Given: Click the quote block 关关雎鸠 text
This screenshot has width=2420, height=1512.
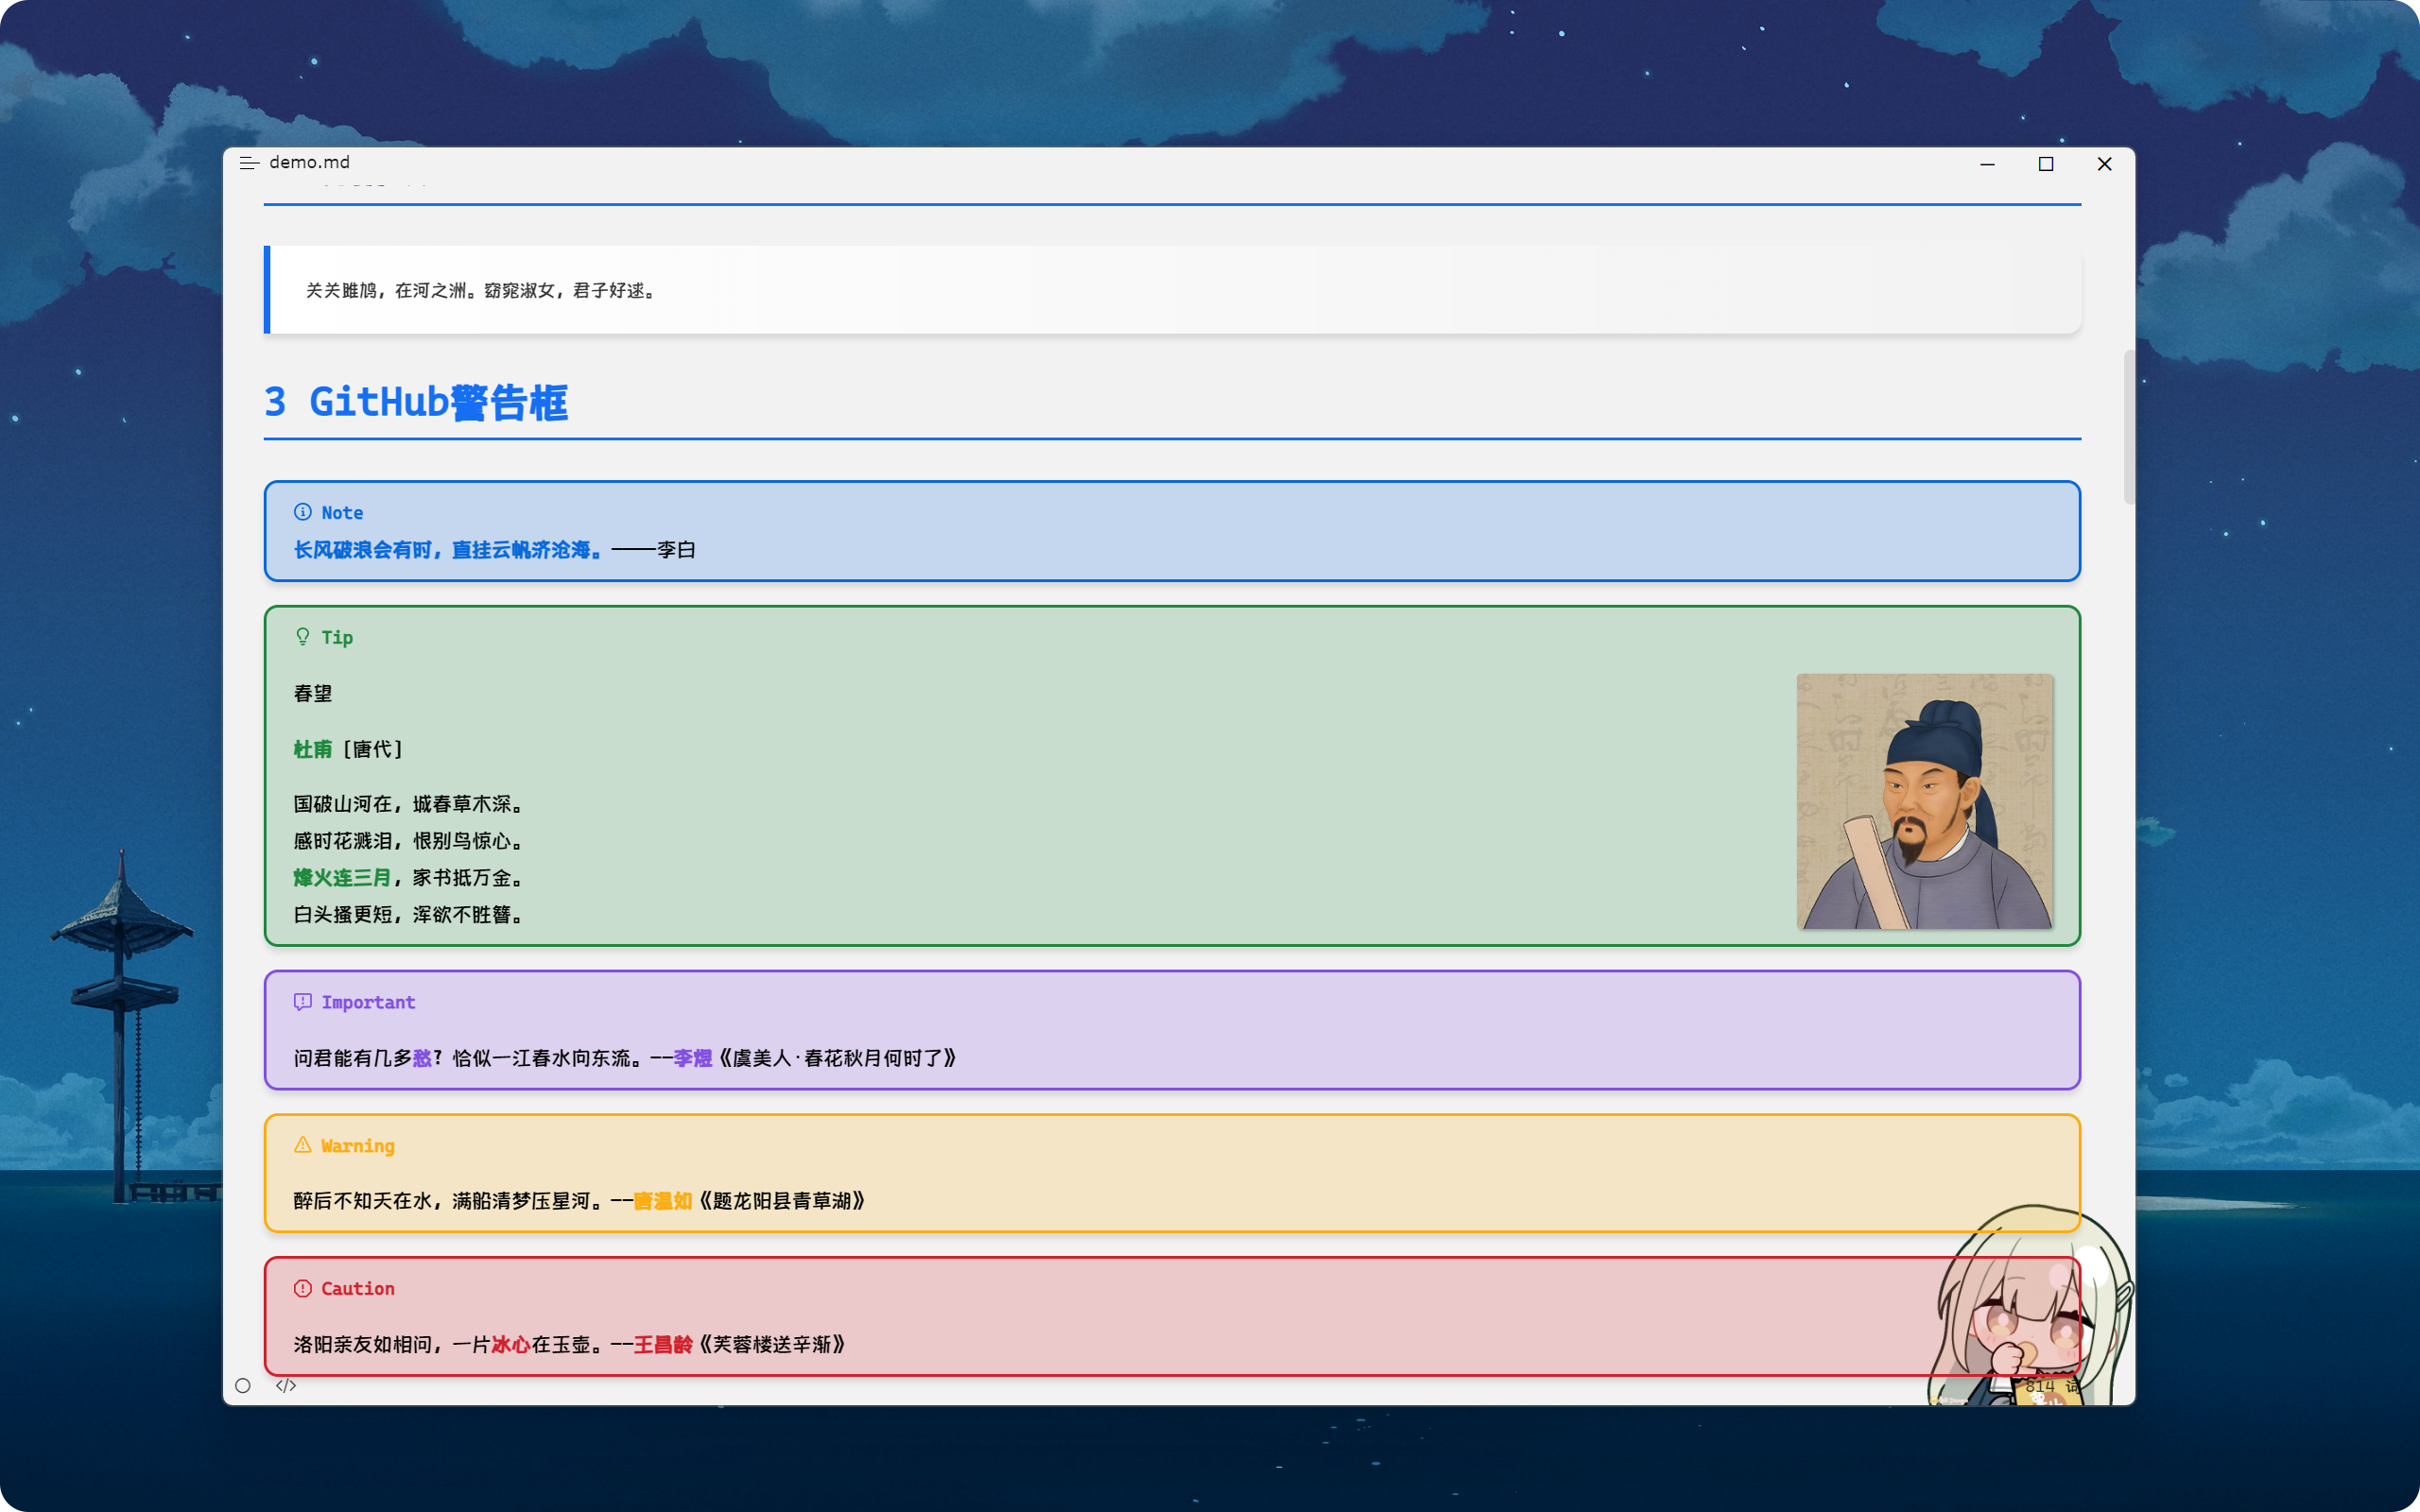Looking at the screenshot, I should click(480, 290).
